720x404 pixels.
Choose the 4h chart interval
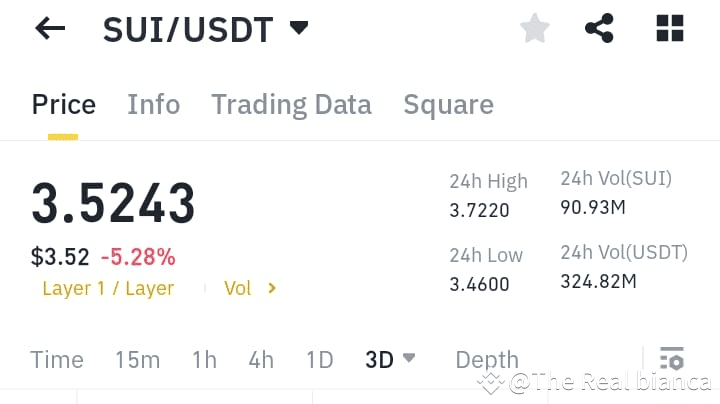pos(261,359)
